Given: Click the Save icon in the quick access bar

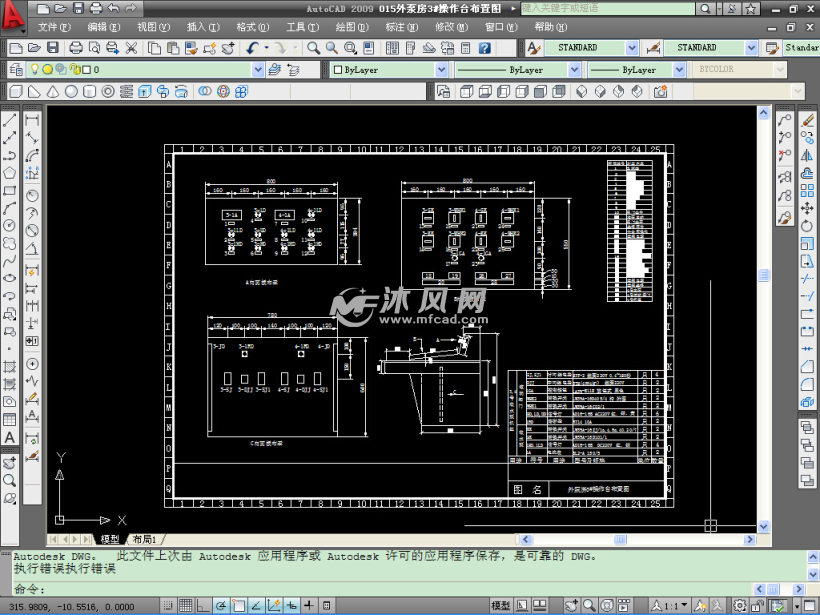Looking at the screenshot, I should pos(76,8).
